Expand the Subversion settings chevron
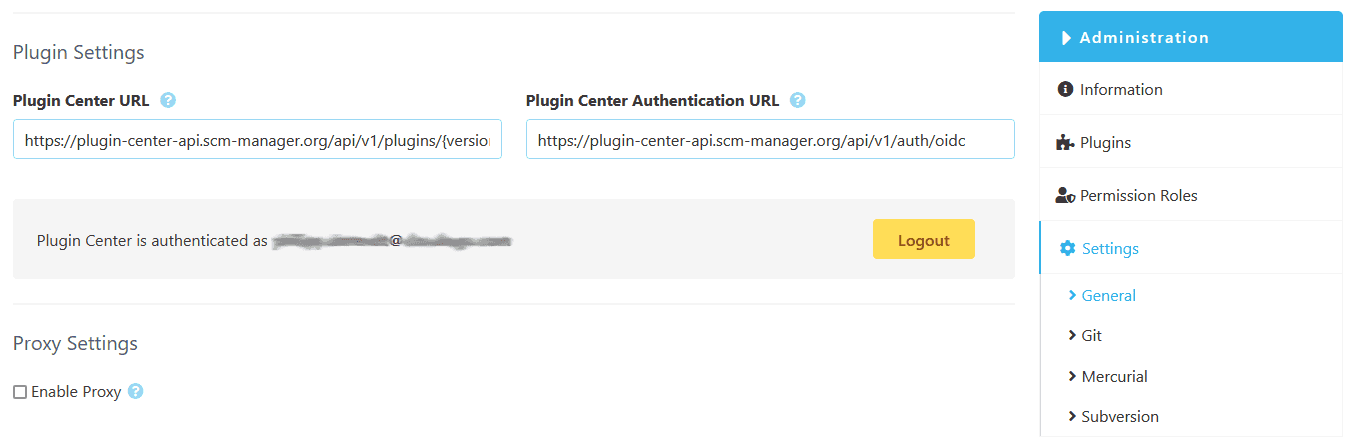This screenshot has width=1363, height=446. pyautogui.click(x=1072, y=416)
